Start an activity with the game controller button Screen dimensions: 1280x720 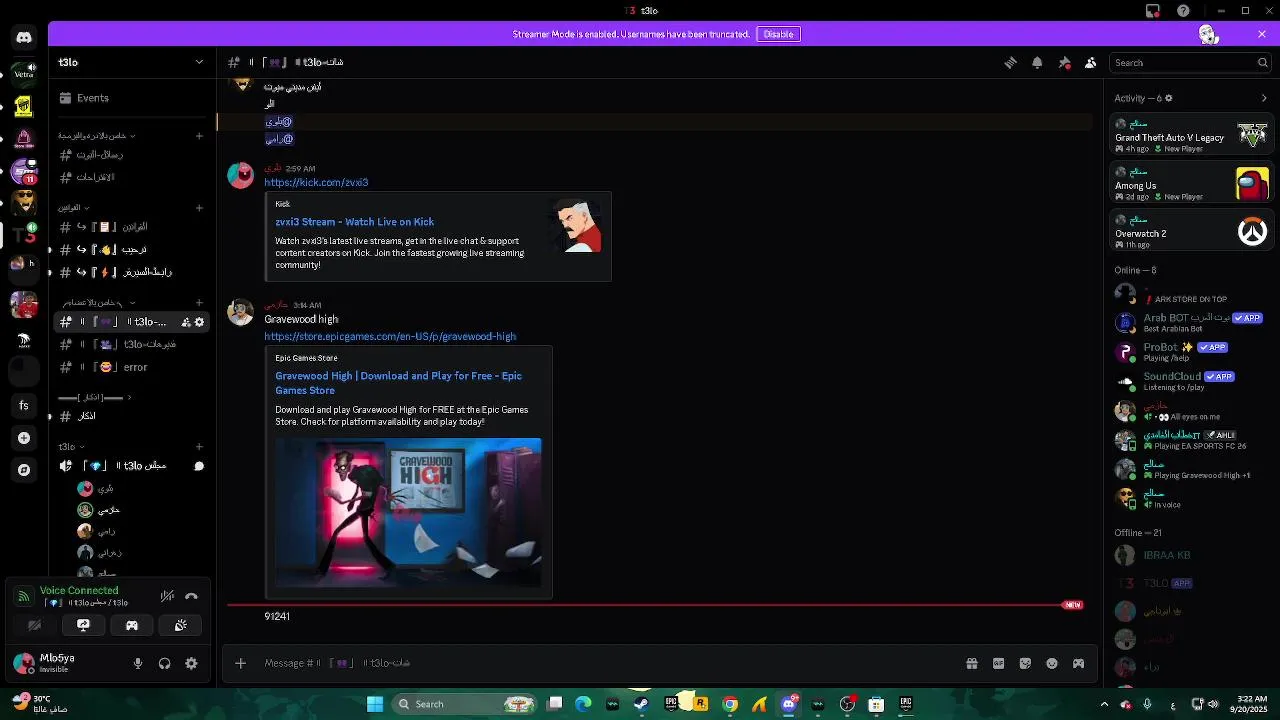tap(131, 625)
